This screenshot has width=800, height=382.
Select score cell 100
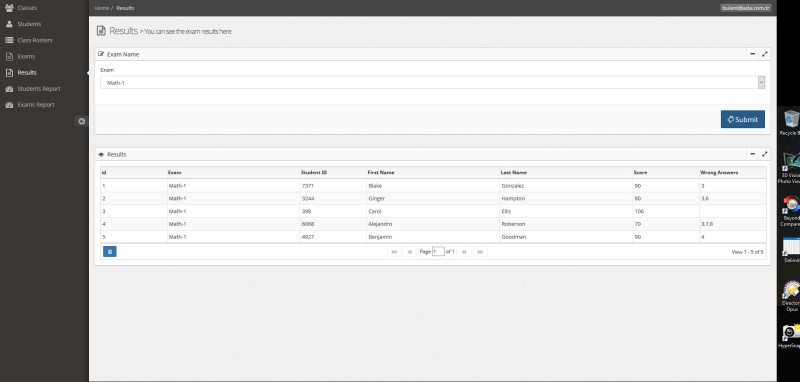665,211
